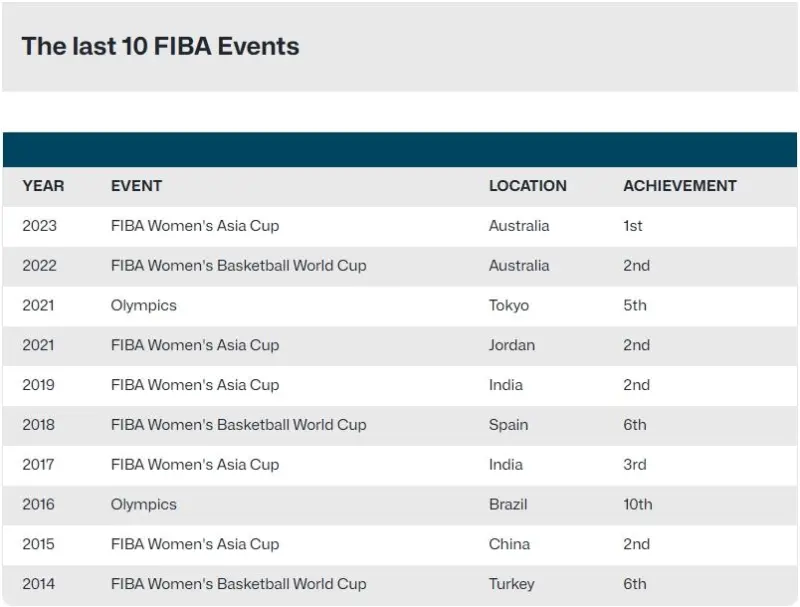Click the 2019 year cell

[39, 385]
